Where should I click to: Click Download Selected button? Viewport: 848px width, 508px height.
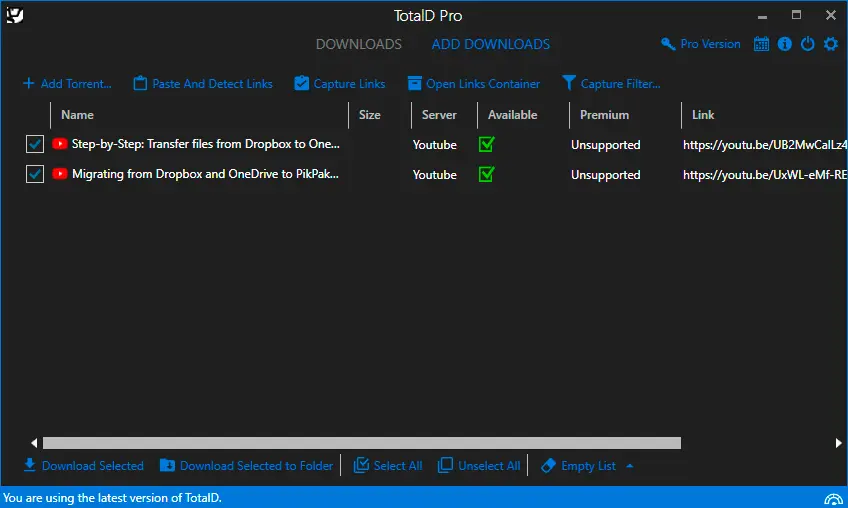click(84, 466)
